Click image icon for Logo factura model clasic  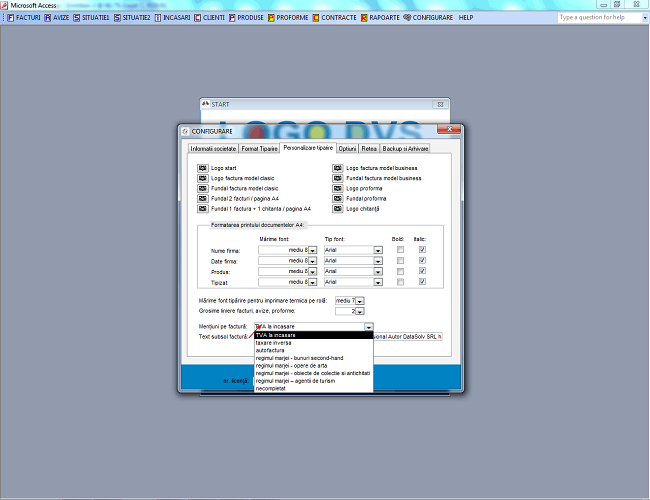click(203, 178)
